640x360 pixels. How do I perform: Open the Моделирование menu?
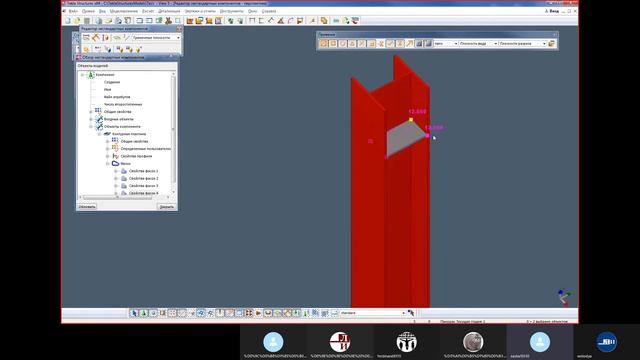(124, 11)
